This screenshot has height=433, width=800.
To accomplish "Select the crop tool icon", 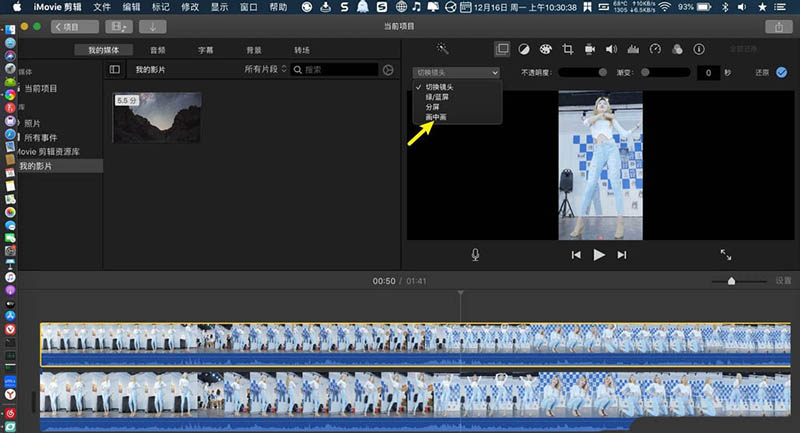I will [567, 49].
